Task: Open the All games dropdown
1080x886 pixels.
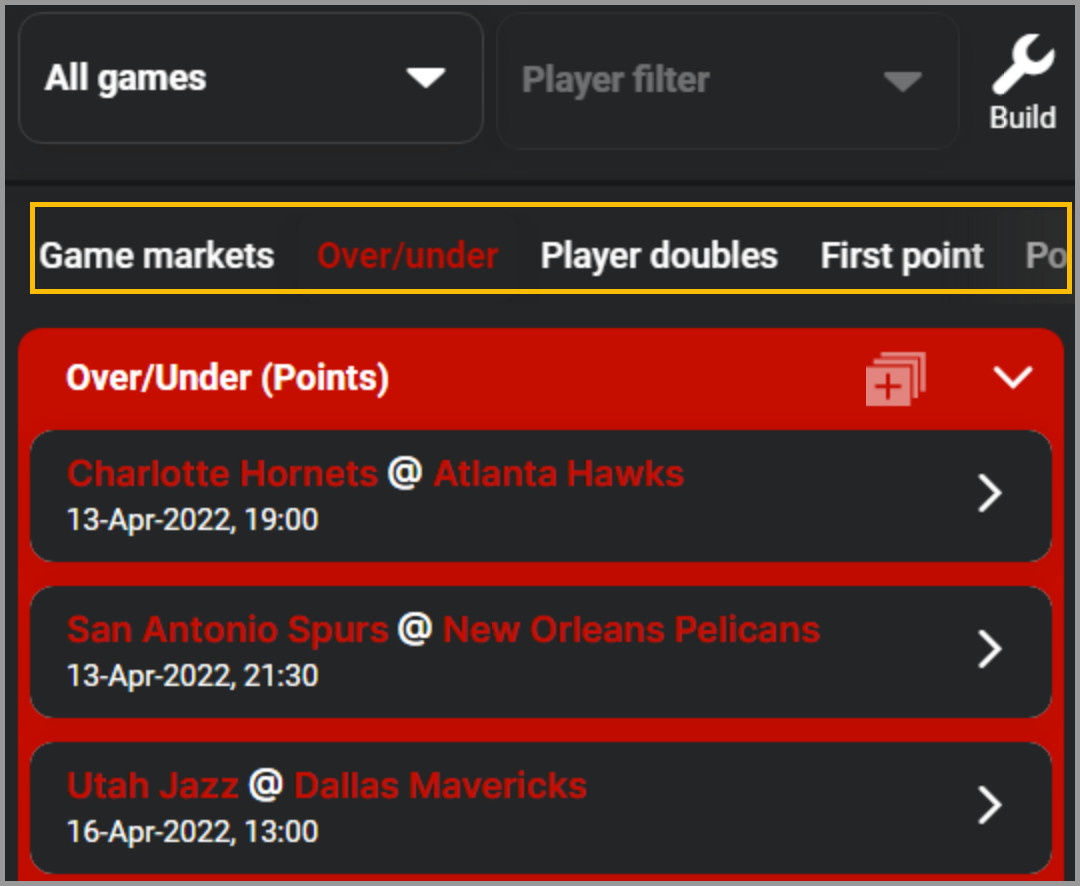Action: (251, 78)
